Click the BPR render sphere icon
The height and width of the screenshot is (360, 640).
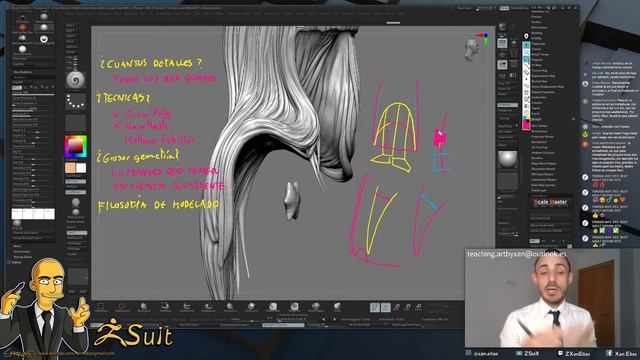[x=502, y=27]
